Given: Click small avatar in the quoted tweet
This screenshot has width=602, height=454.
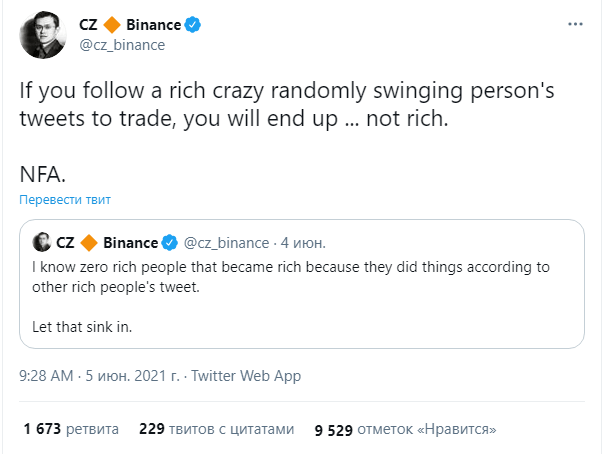Looking at the screenshot, I should click(x=41, y=242).
